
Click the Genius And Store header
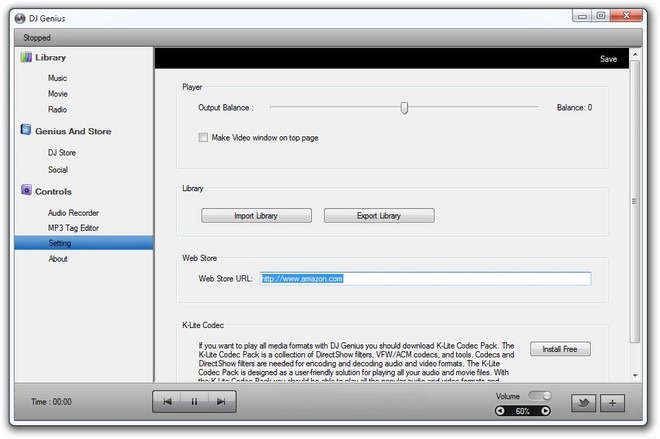pyautogui.click(x=73, y=131)
